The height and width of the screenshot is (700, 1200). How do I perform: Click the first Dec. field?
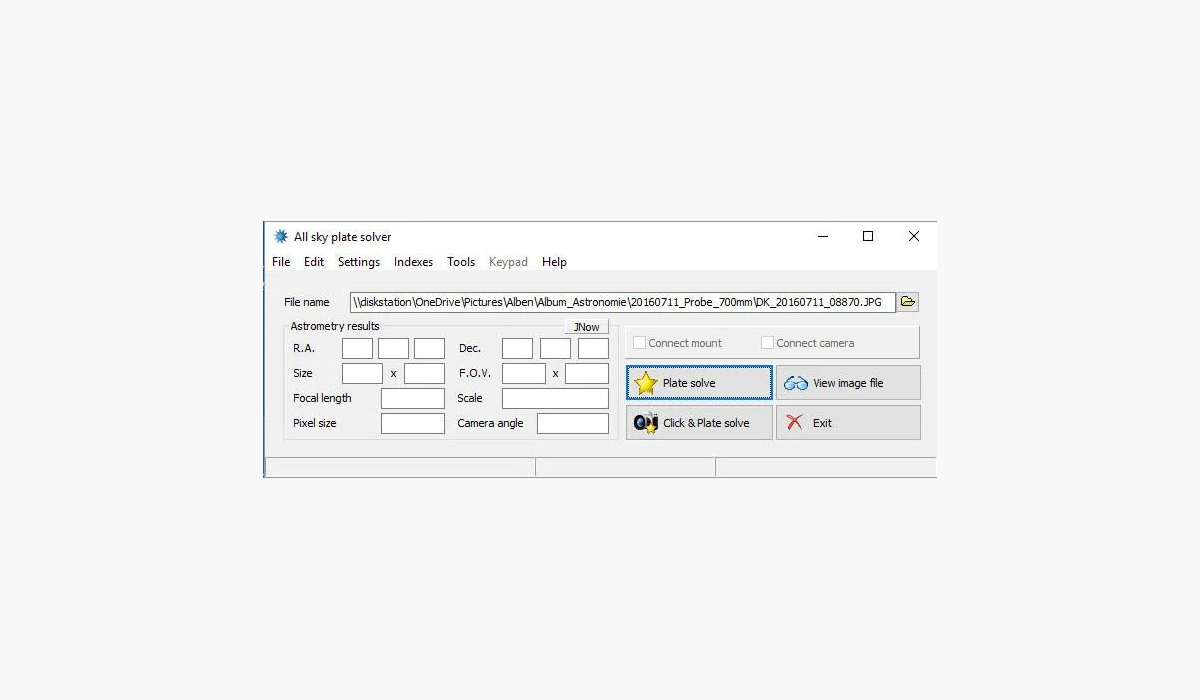tap(517, 348)
